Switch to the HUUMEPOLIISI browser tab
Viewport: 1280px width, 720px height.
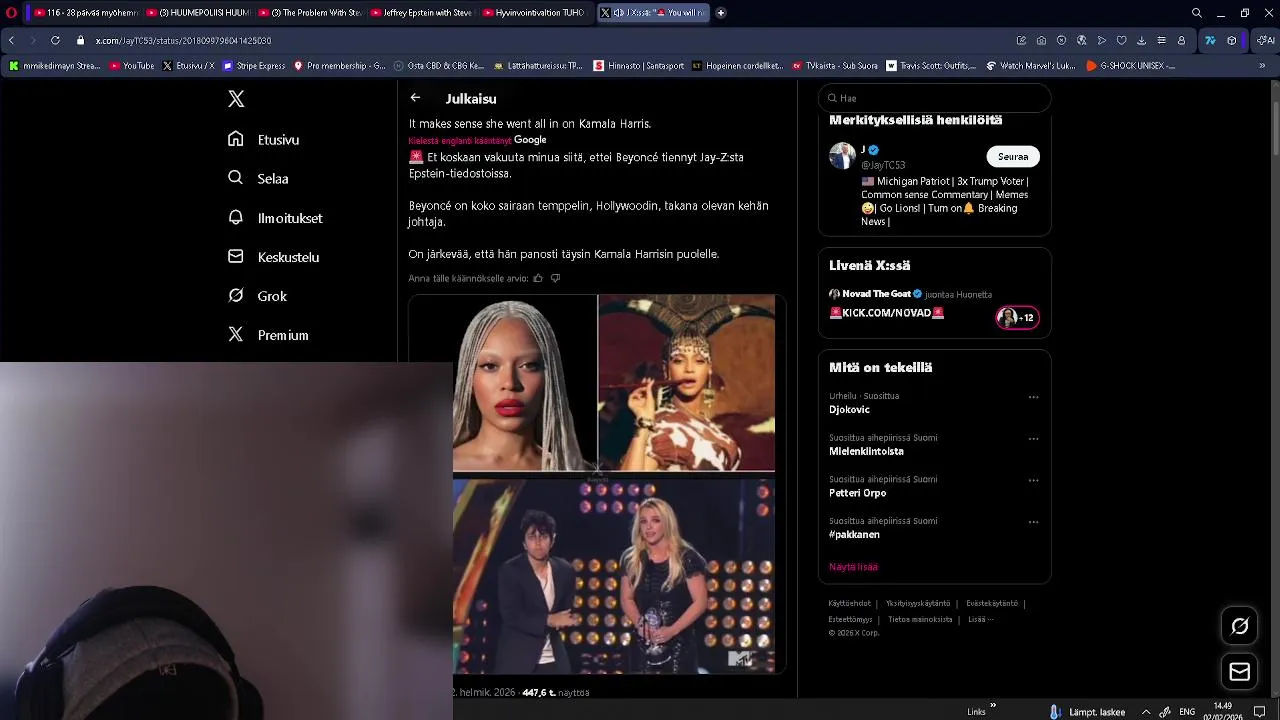click(196, 13)
